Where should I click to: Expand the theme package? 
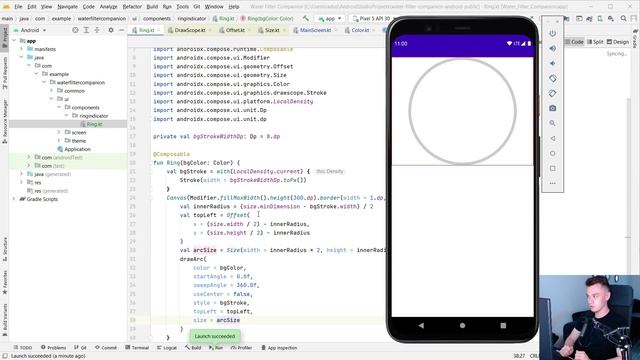pyautogui.click(x=59, y=141)
